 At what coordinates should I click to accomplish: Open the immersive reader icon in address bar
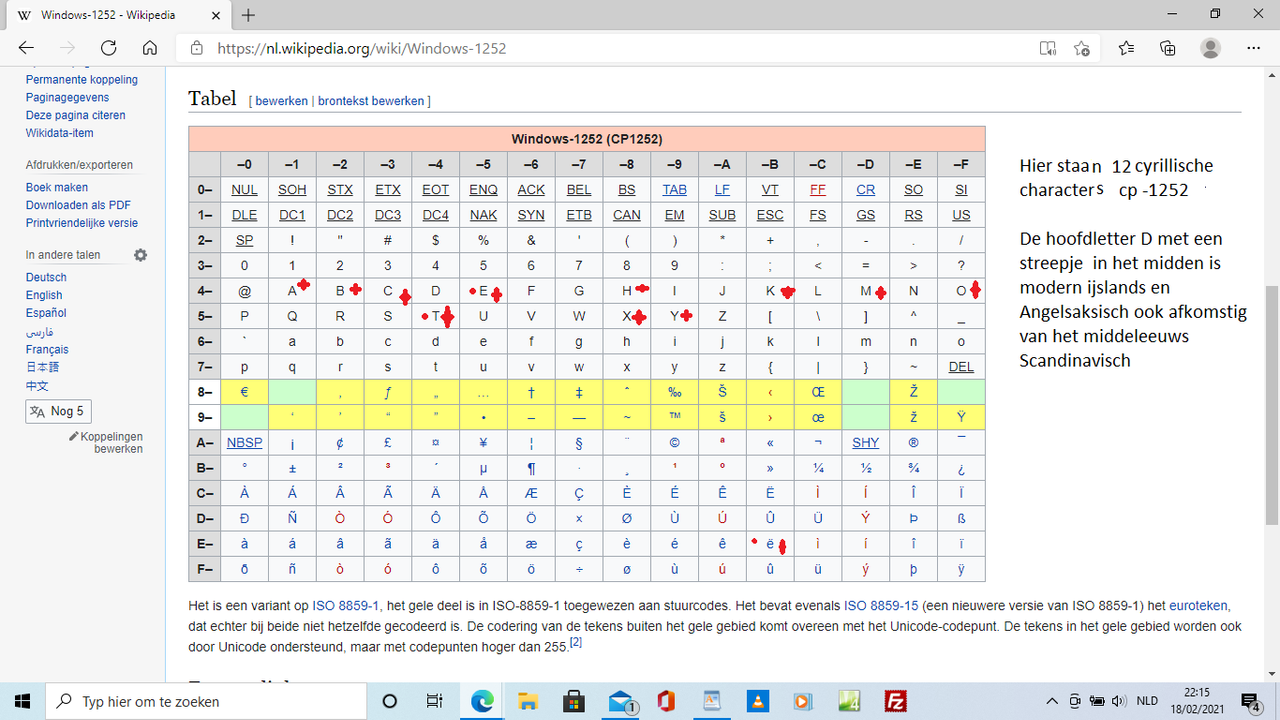coord(1047,48)
